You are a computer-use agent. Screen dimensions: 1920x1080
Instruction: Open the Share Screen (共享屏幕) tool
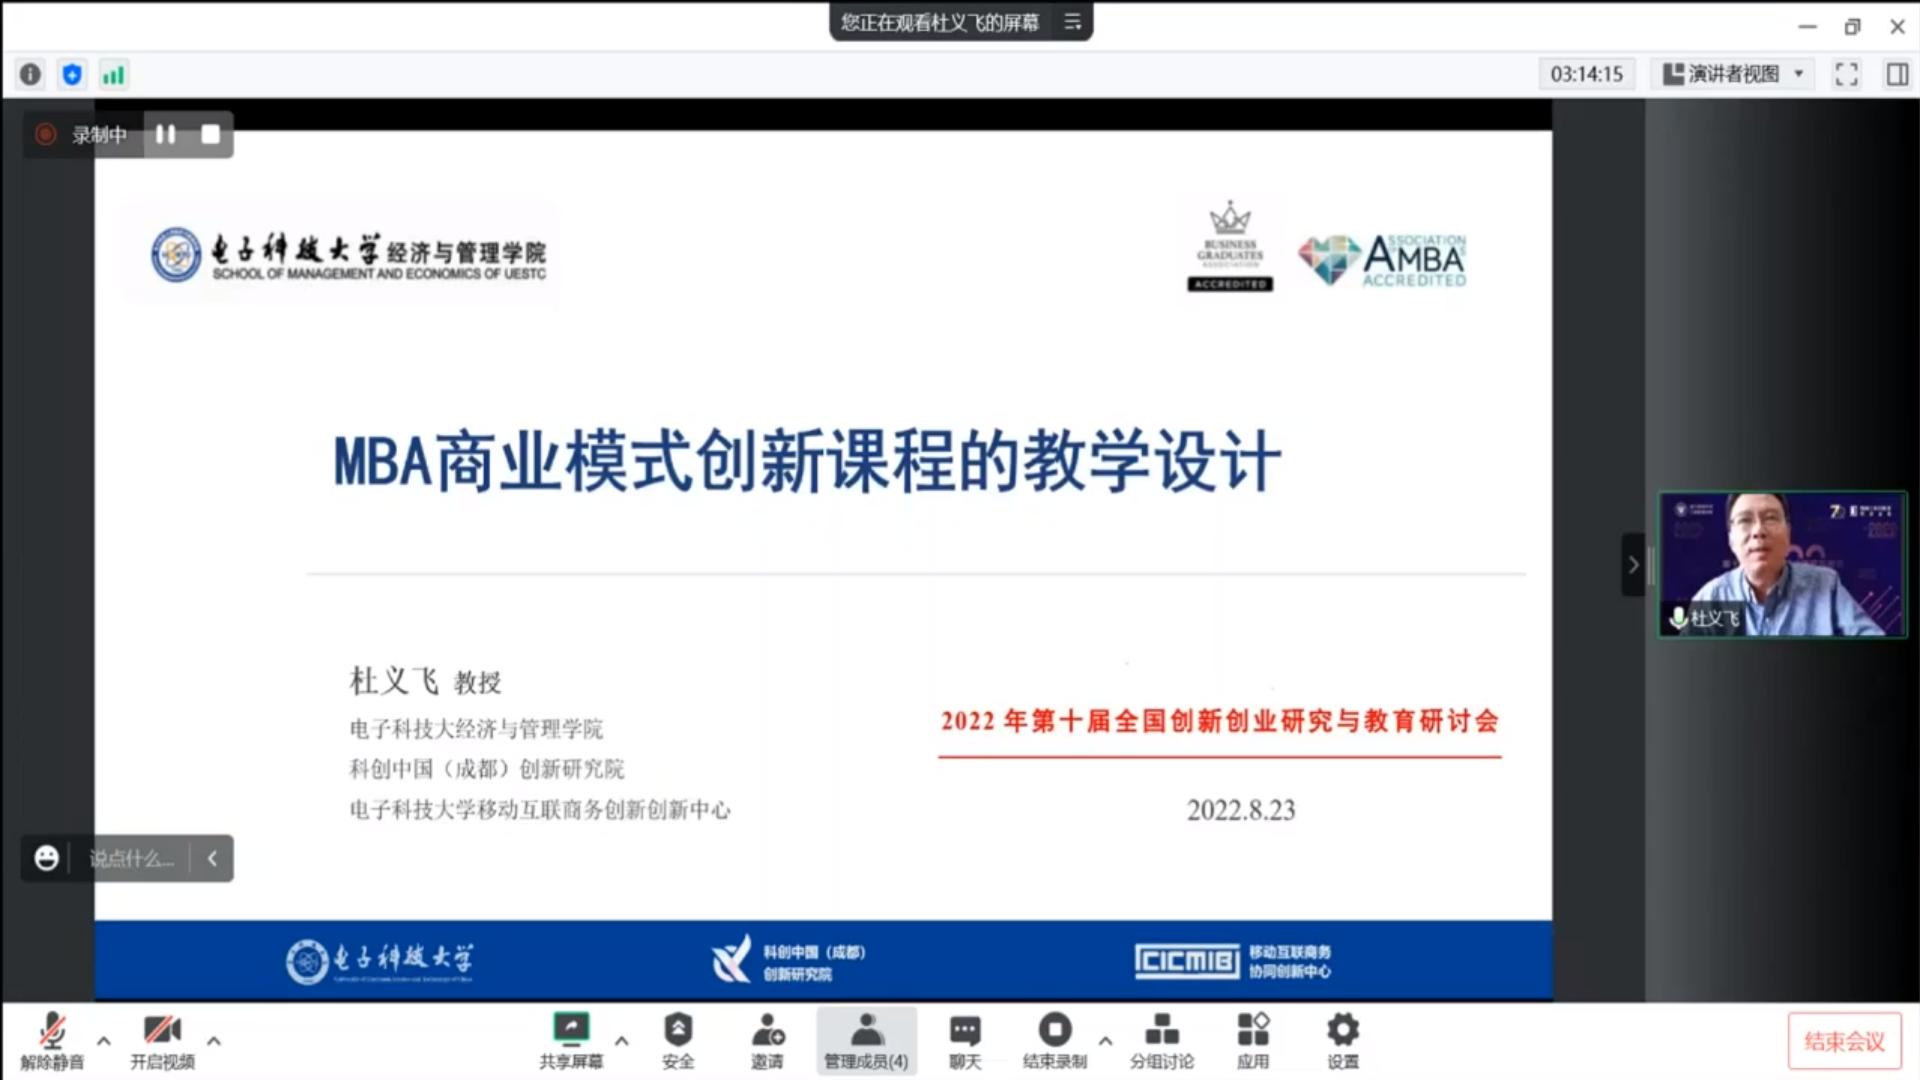click(571, 1039)
